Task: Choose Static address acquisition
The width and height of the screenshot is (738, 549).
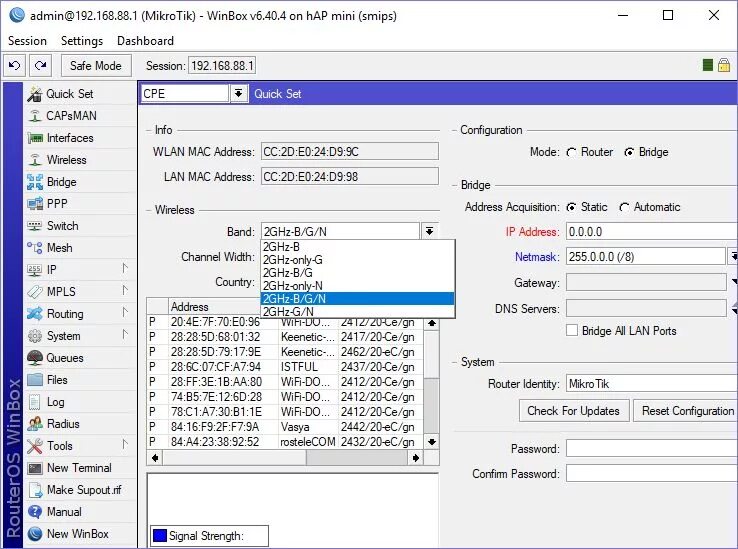Action: [571, 207]
